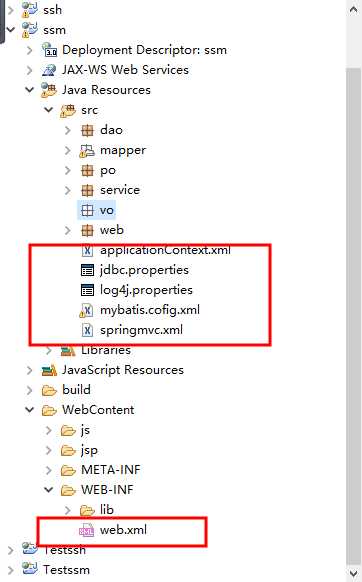362x582 pixels.
Task: Click the js folder icon
Action: [68, 430]
